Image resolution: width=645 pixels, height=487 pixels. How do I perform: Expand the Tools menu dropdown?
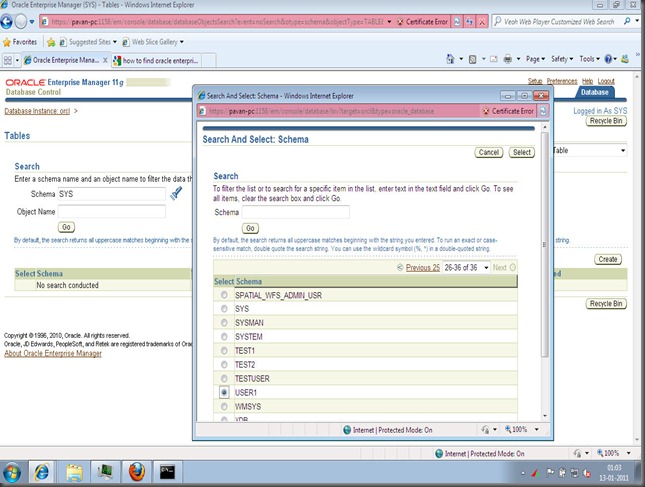589,59
